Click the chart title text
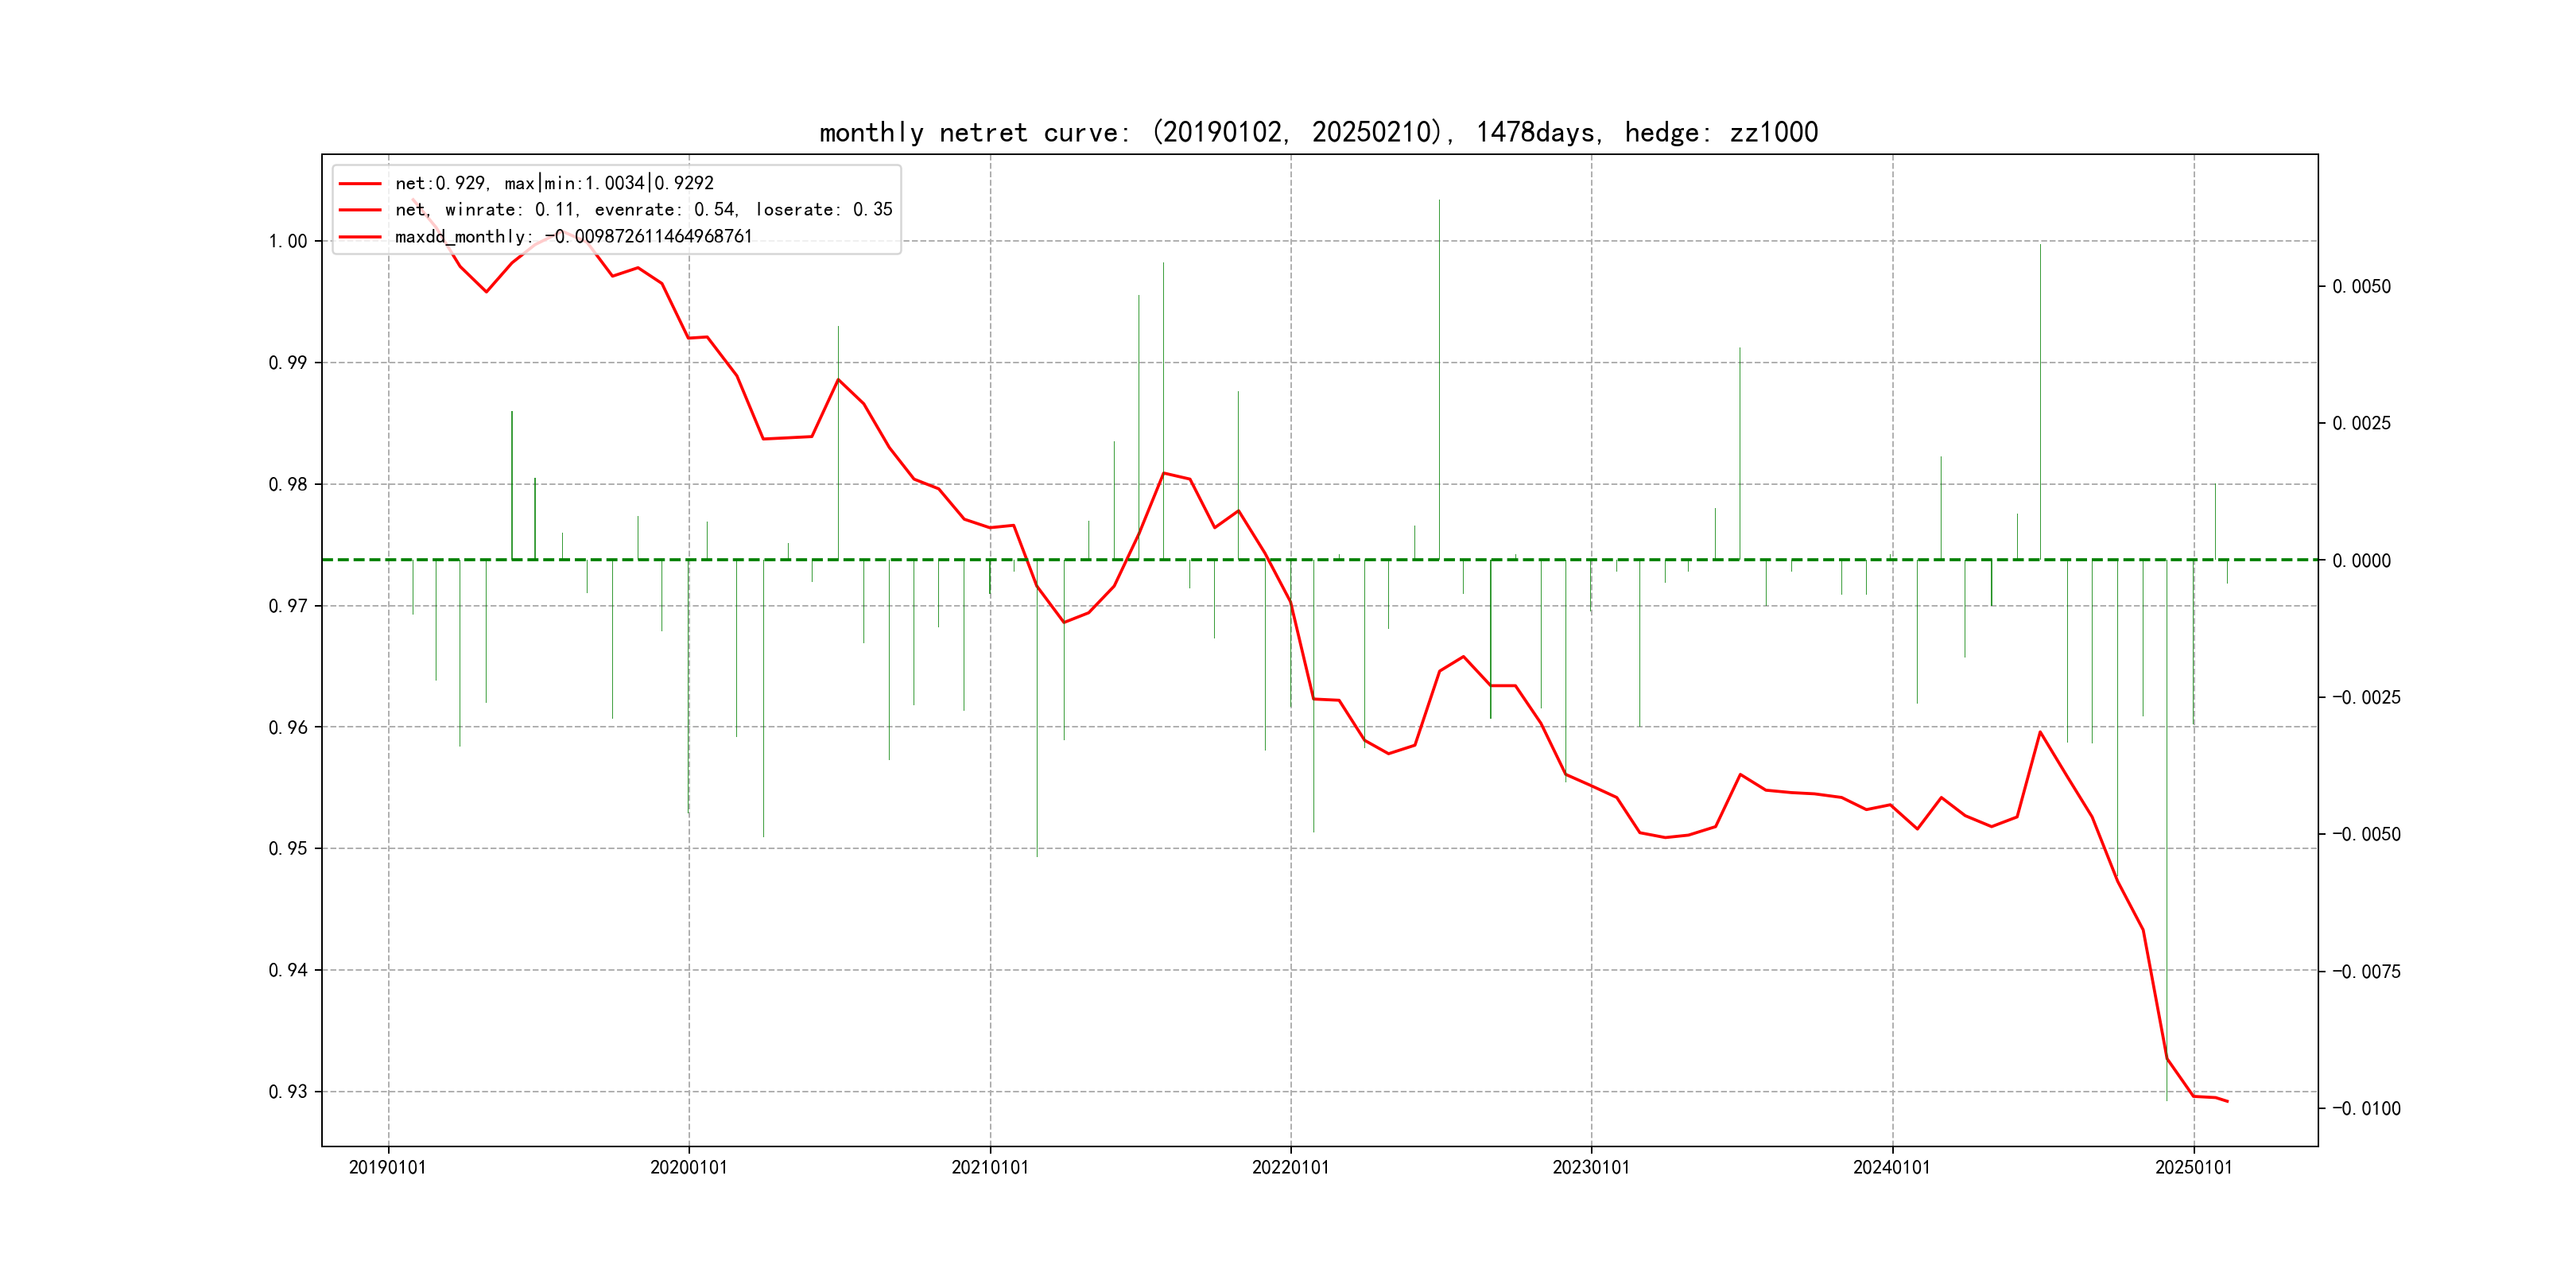 click(x=1318, y=133)
